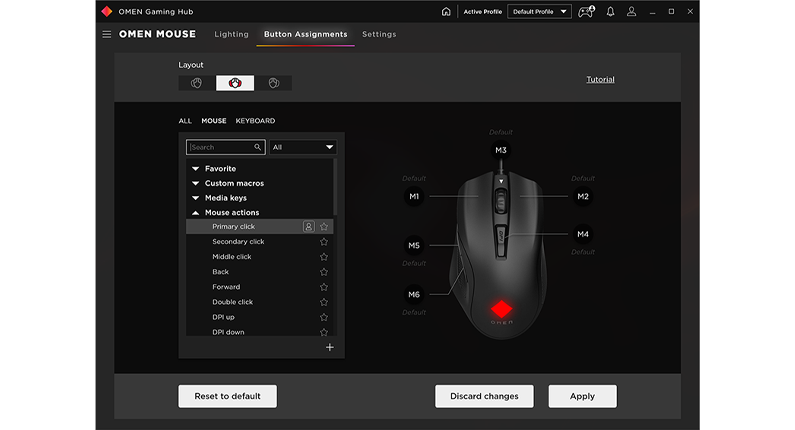Open the Tutorial link
This screenshot has width=795, height=430.
tap(600, 80)
